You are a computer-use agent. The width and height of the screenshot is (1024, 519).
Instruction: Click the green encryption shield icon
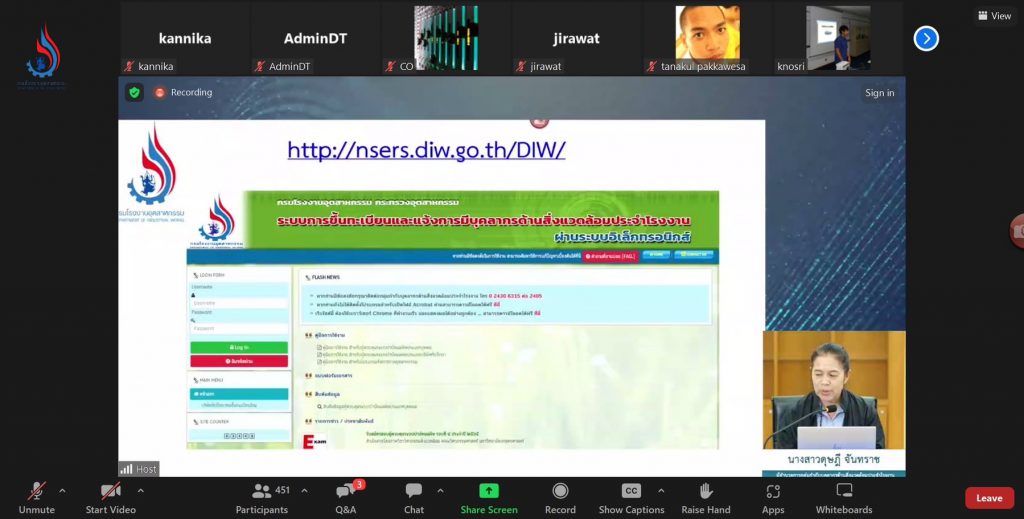(134, 92)
